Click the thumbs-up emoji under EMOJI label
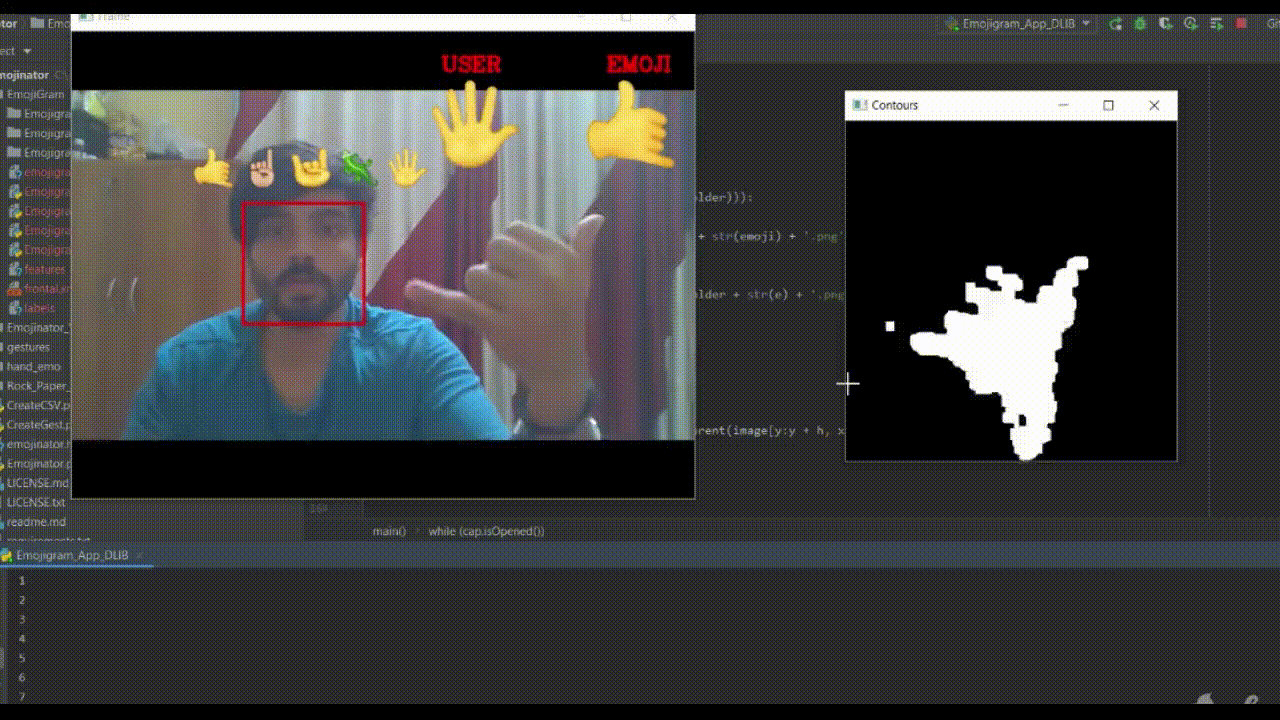Image resolution: width=1280 pixels, height=720 pixels. [x=628, y=127]
